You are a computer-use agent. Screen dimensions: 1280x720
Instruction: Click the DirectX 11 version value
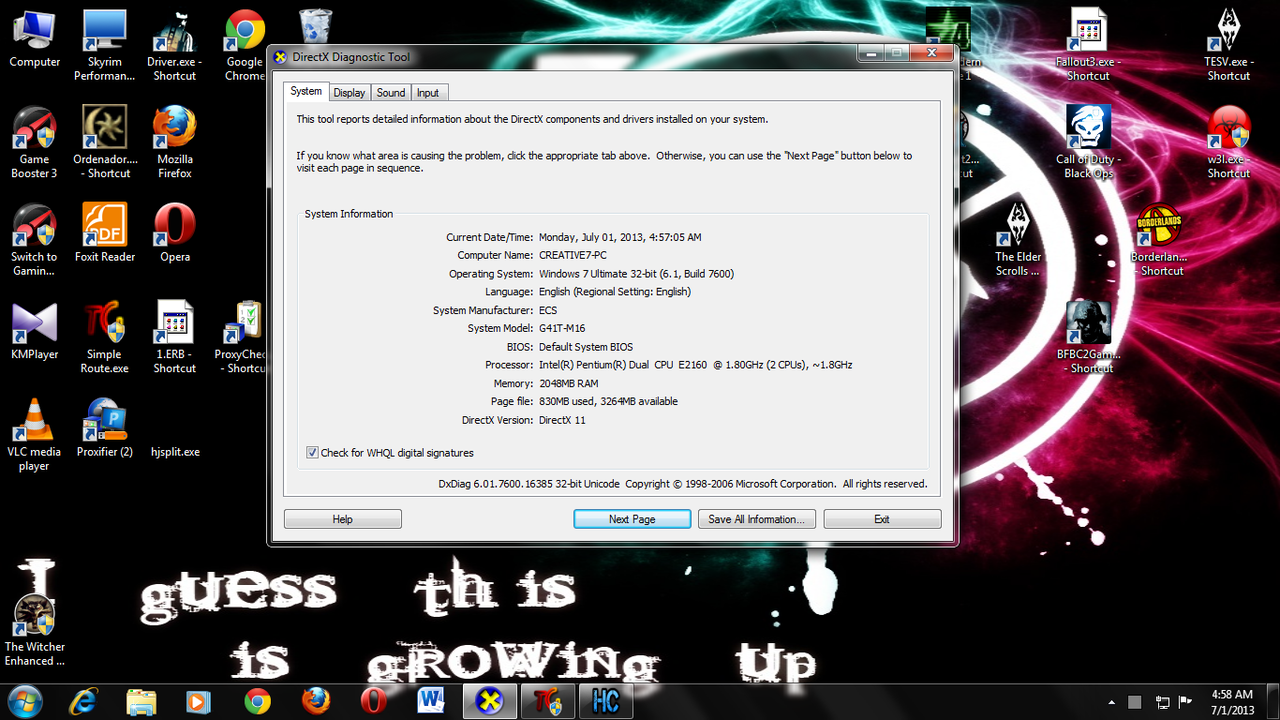click(562, 420)
